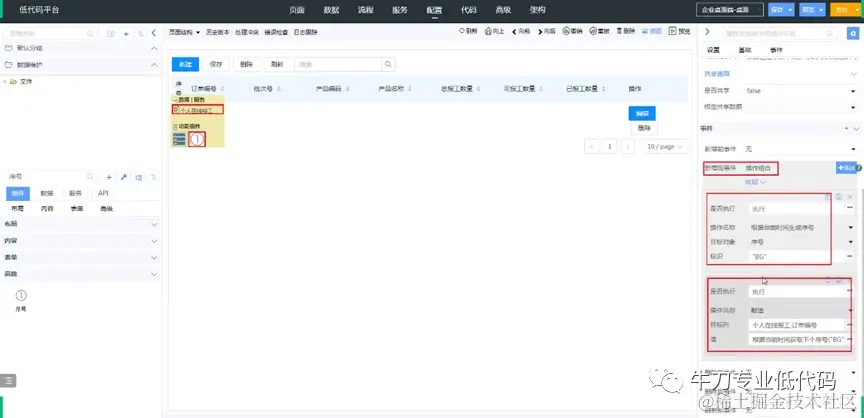The image size is (864, 418).
Task: Click the folder icon beside left search box
Action: point(111,34)
